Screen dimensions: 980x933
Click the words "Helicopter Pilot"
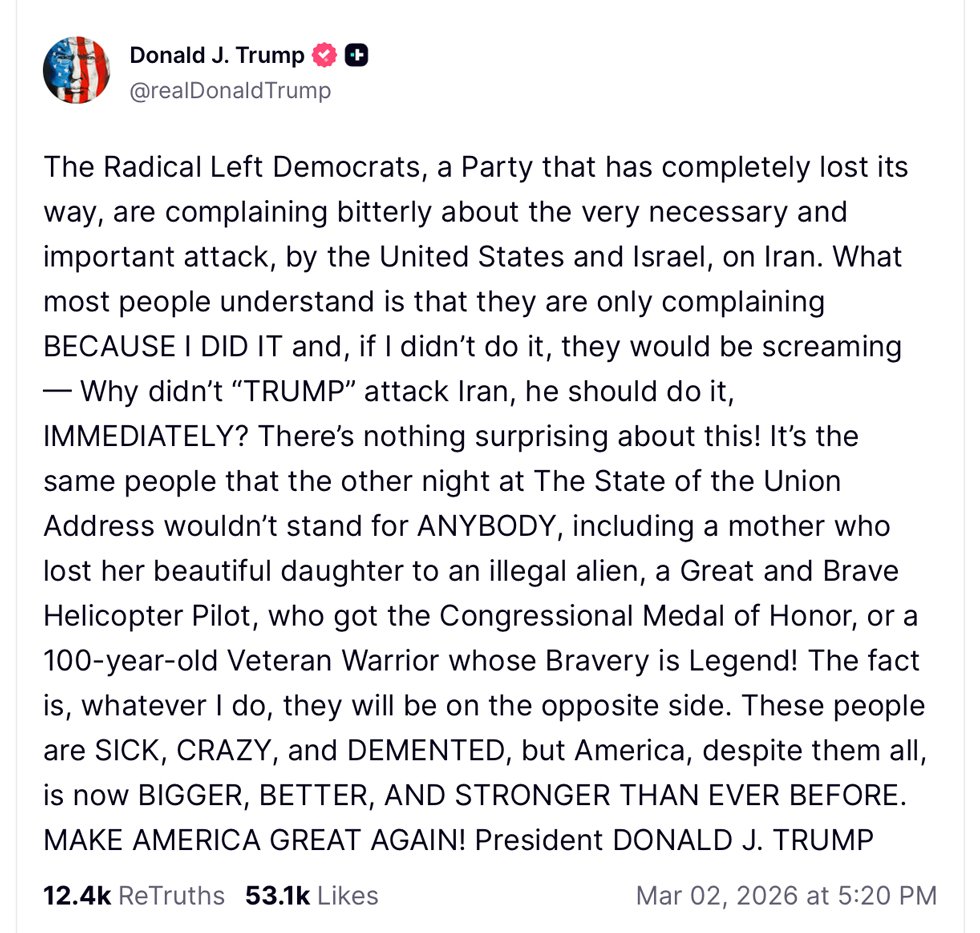pyautogui.click(x=148, y=616)
